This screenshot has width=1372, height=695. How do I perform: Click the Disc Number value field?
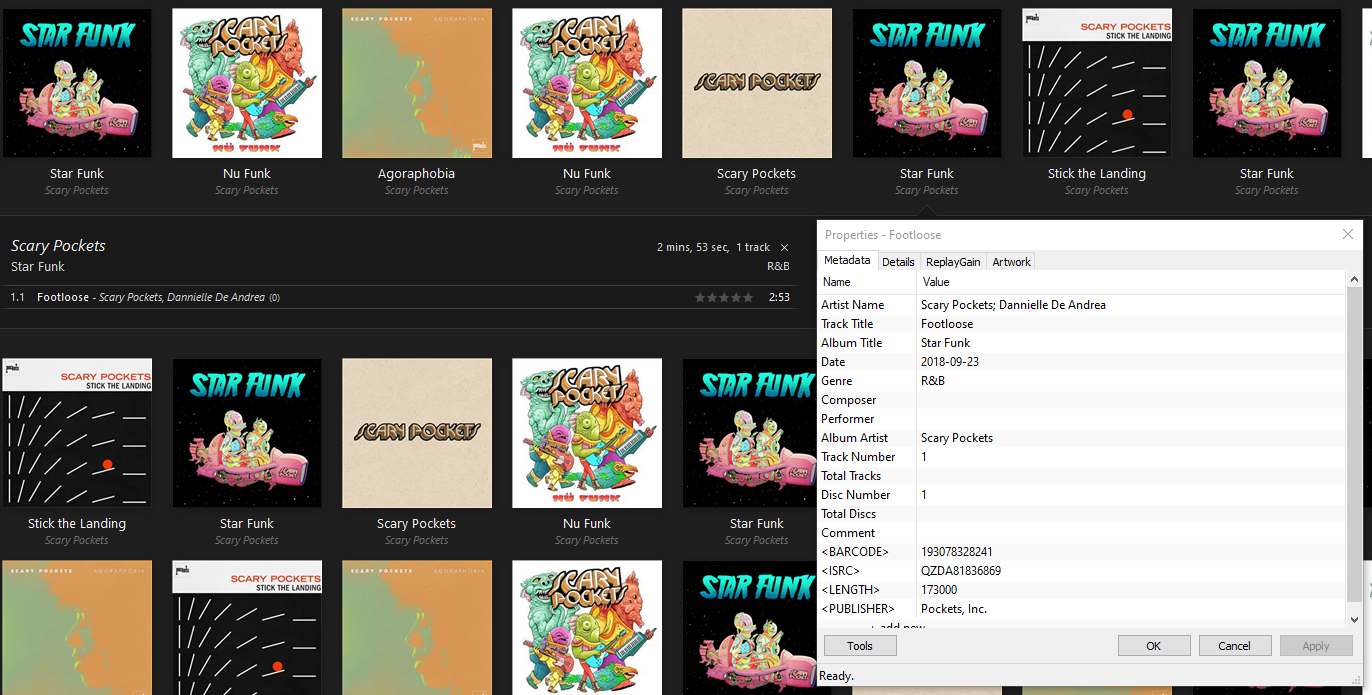(x=1132, y=495)
